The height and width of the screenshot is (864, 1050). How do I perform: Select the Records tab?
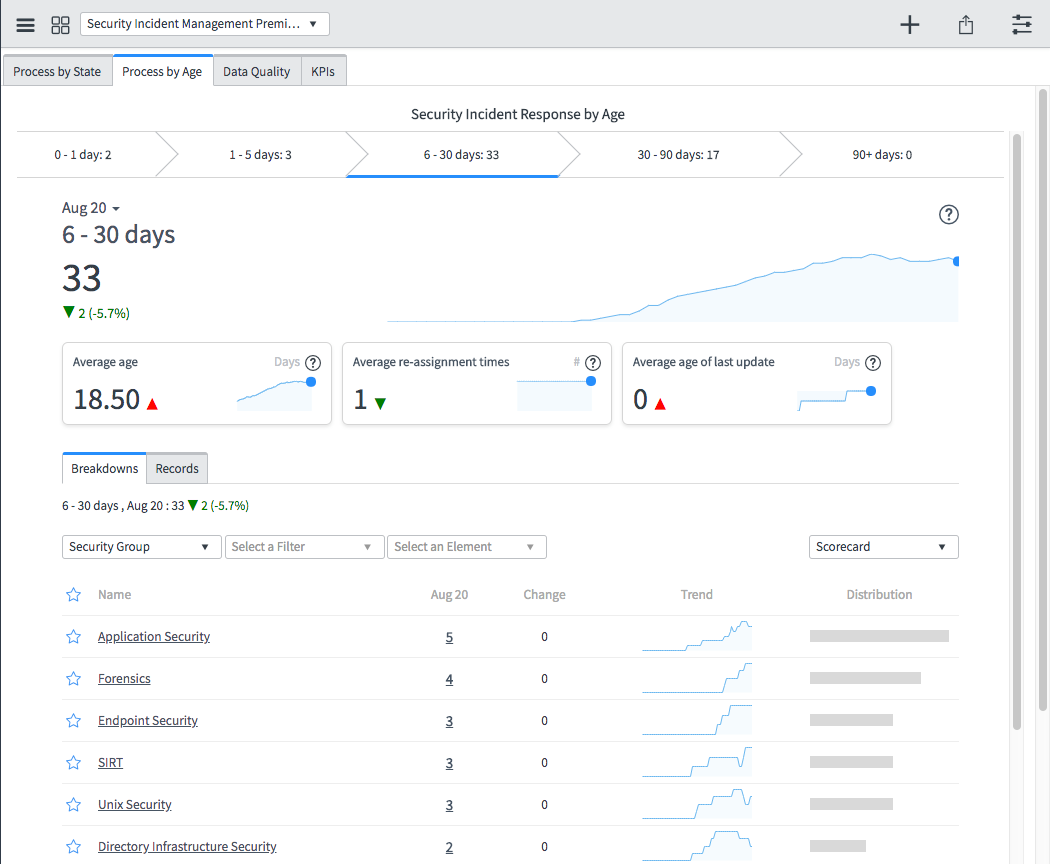click(x=177, y=468)
